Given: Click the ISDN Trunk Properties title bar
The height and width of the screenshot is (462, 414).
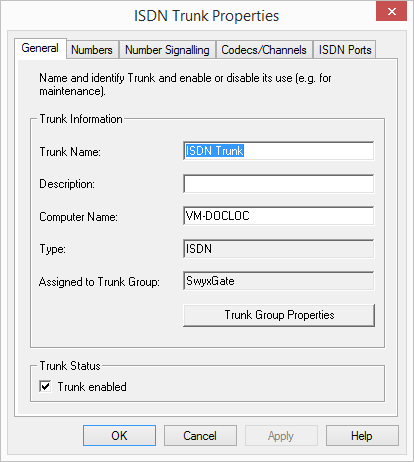Looking at the screenshot, I should click(207, 16).
